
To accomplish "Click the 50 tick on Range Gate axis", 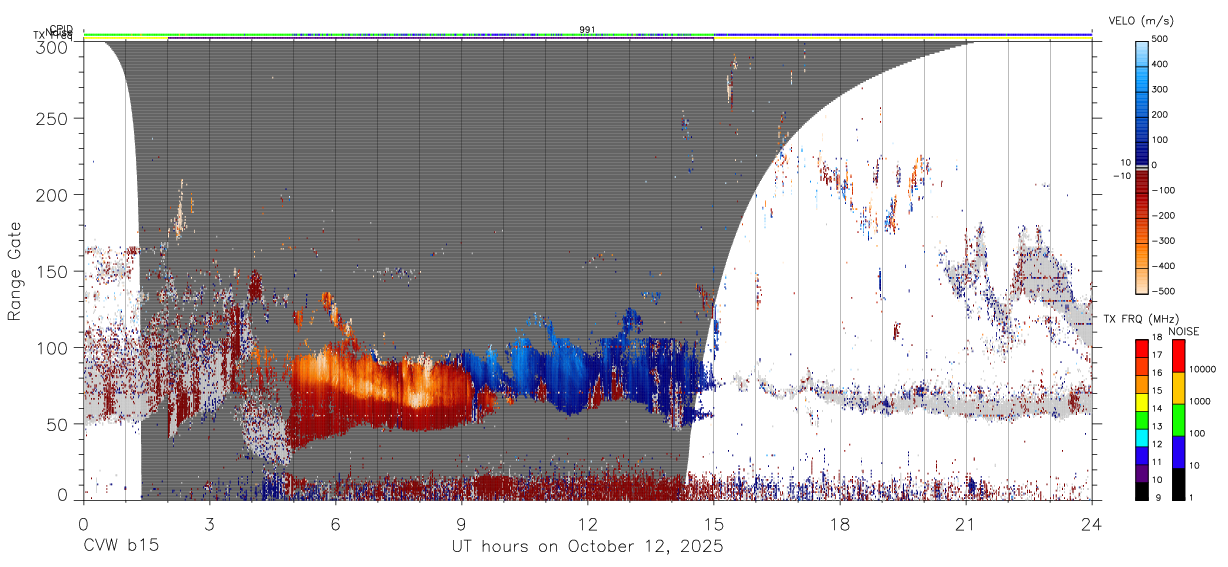I will [x=59, y=424].
